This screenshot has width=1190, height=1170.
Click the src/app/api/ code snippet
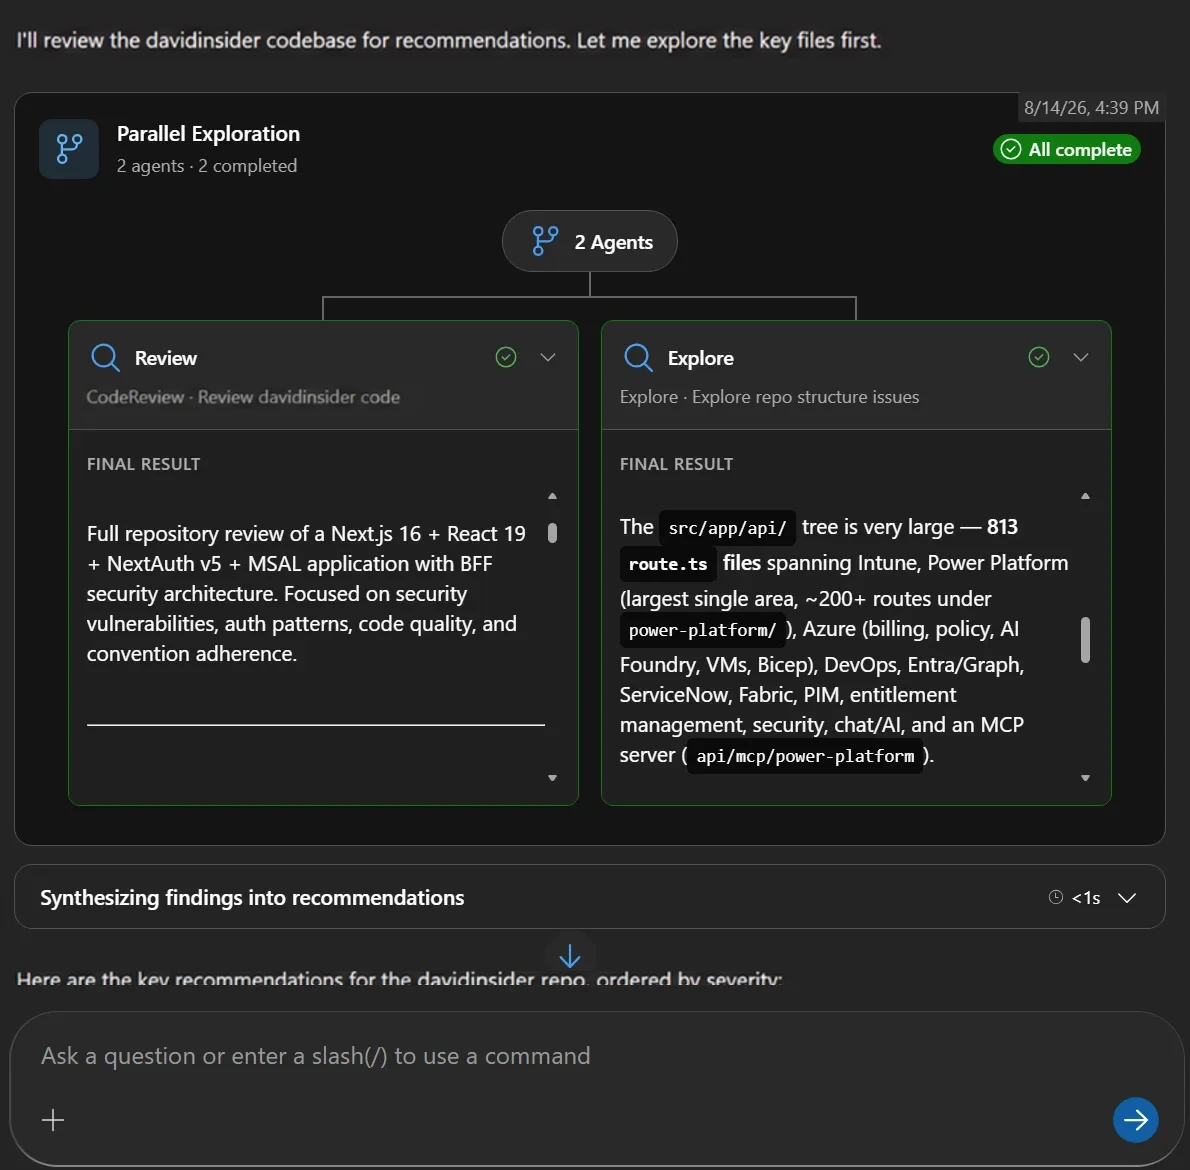pos(727,528)
